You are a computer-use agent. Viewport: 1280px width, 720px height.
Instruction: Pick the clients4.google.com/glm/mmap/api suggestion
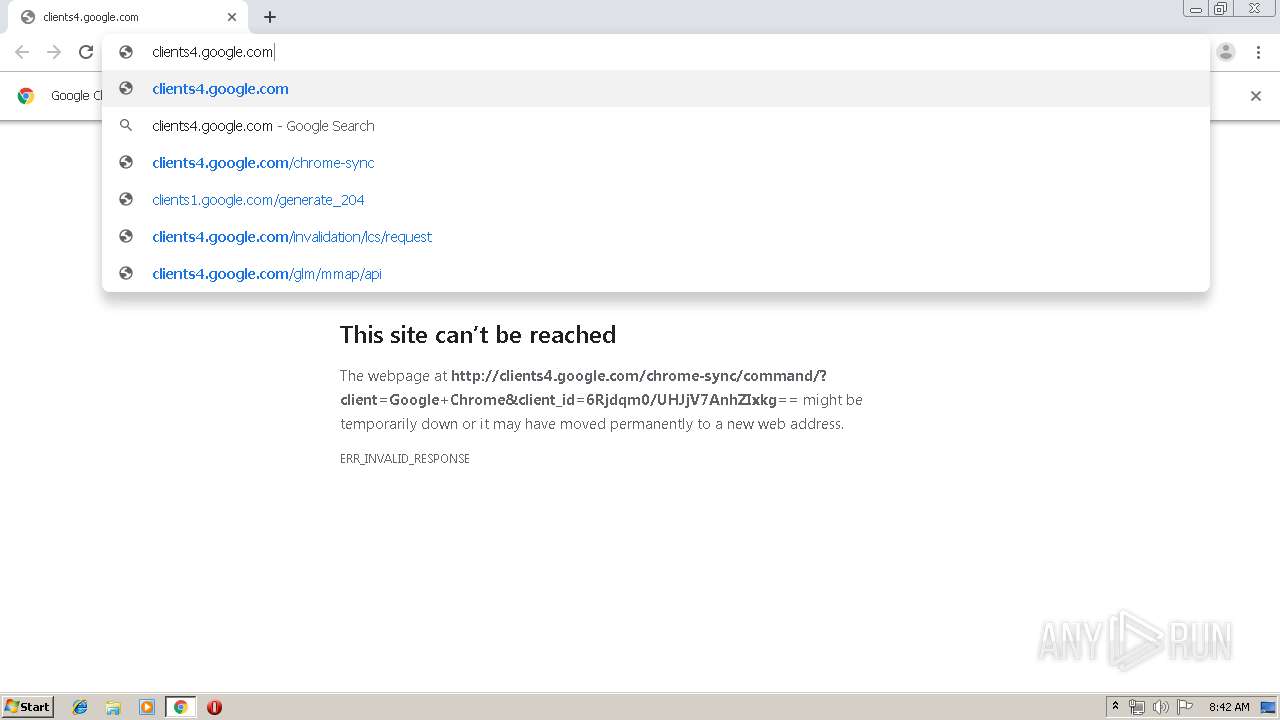[656, 274]
